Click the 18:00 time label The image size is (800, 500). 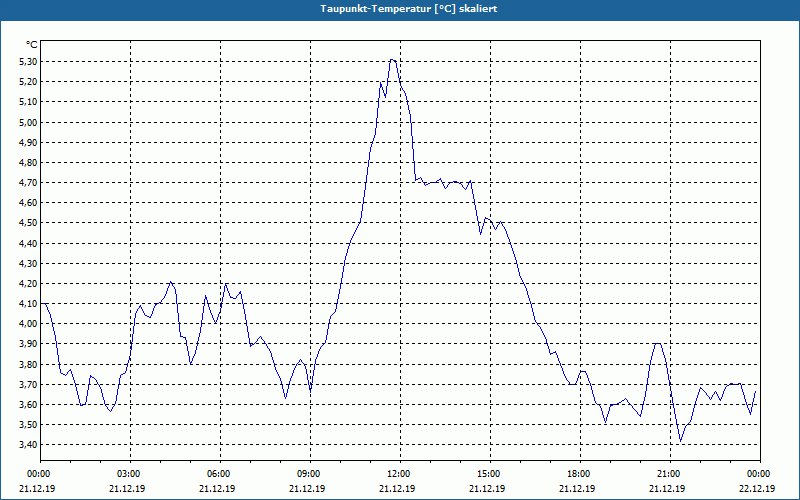(580, 474)
